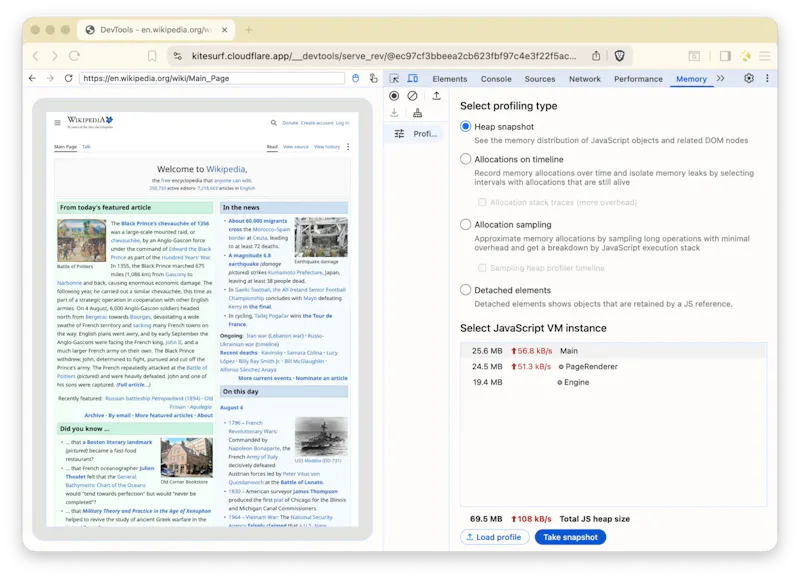Image resolution: width=800 pixels, height=579 pixels.
Task: Click the DevTools browser tab title
Action: (156, 30)
